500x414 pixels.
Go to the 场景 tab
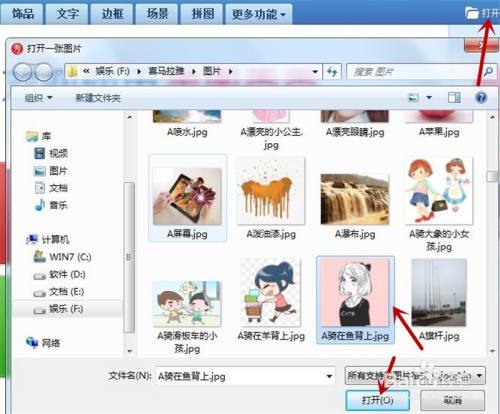pos(157,14)
